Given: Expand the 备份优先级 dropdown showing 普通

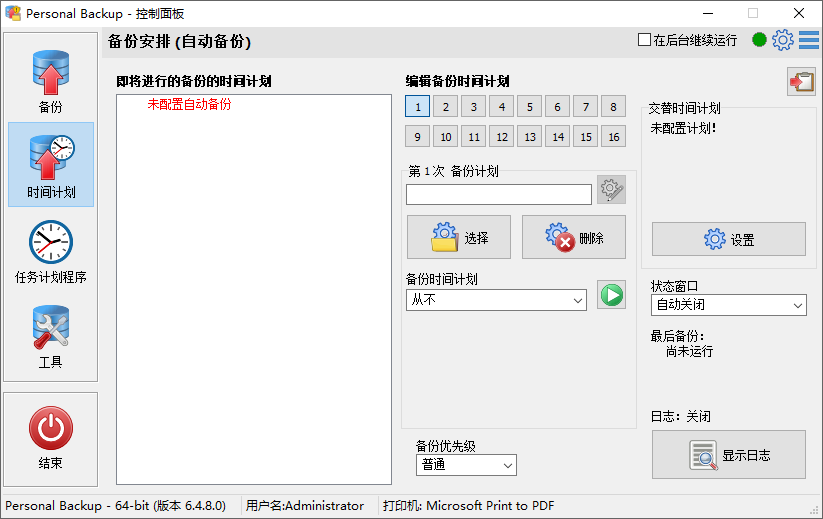Looking at the screenshot, I should click(x=466, y=465).
